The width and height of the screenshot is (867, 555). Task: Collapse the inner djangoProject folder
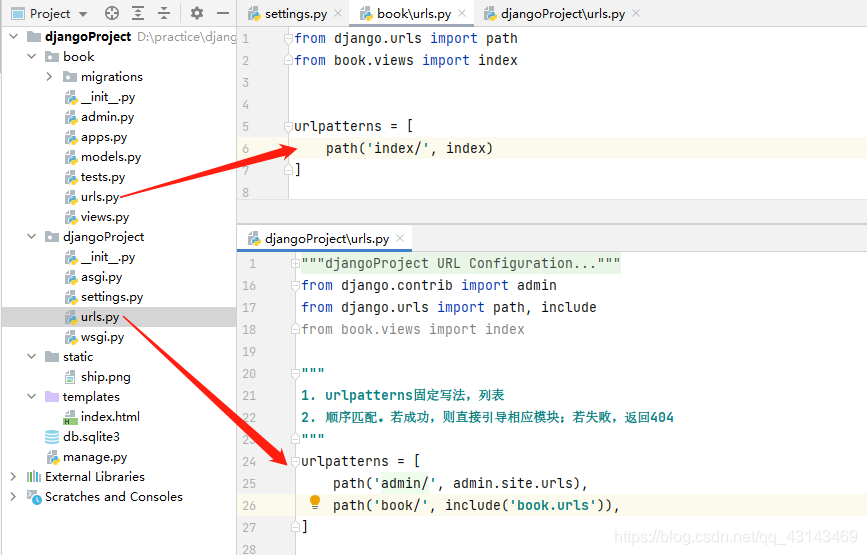tap(32, 237)
